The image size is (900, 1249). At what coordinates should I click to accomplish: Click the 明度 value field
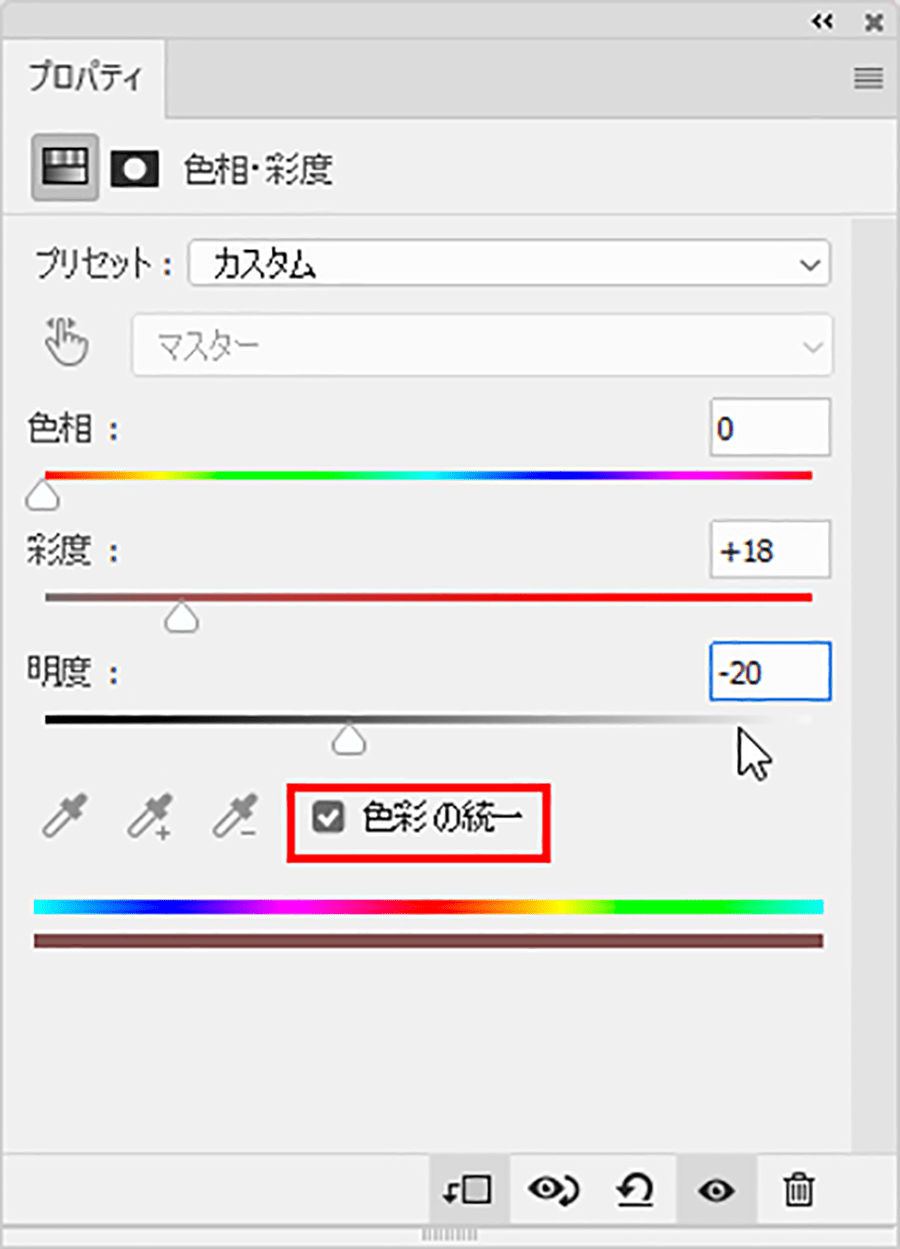[x=770, y=672]
